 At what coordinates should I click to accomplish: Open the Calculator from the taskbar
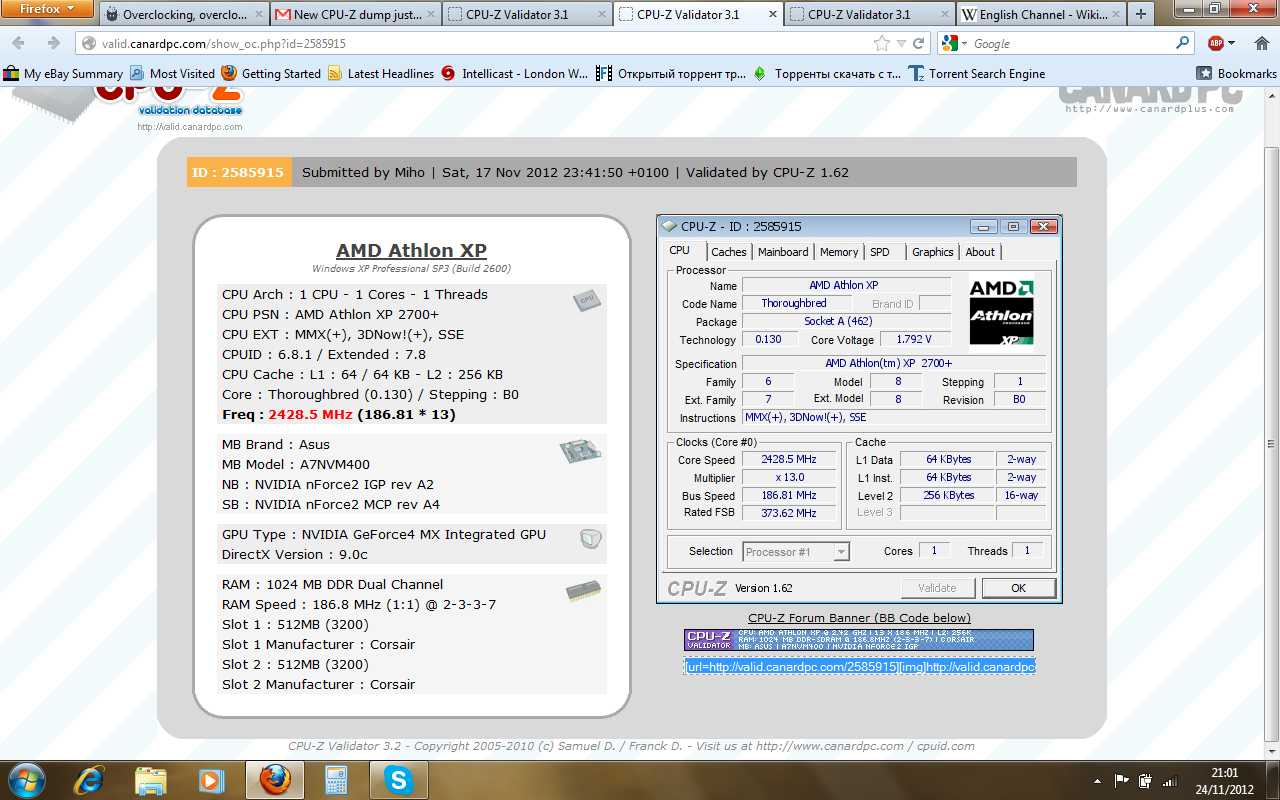(x=335, y=779)
